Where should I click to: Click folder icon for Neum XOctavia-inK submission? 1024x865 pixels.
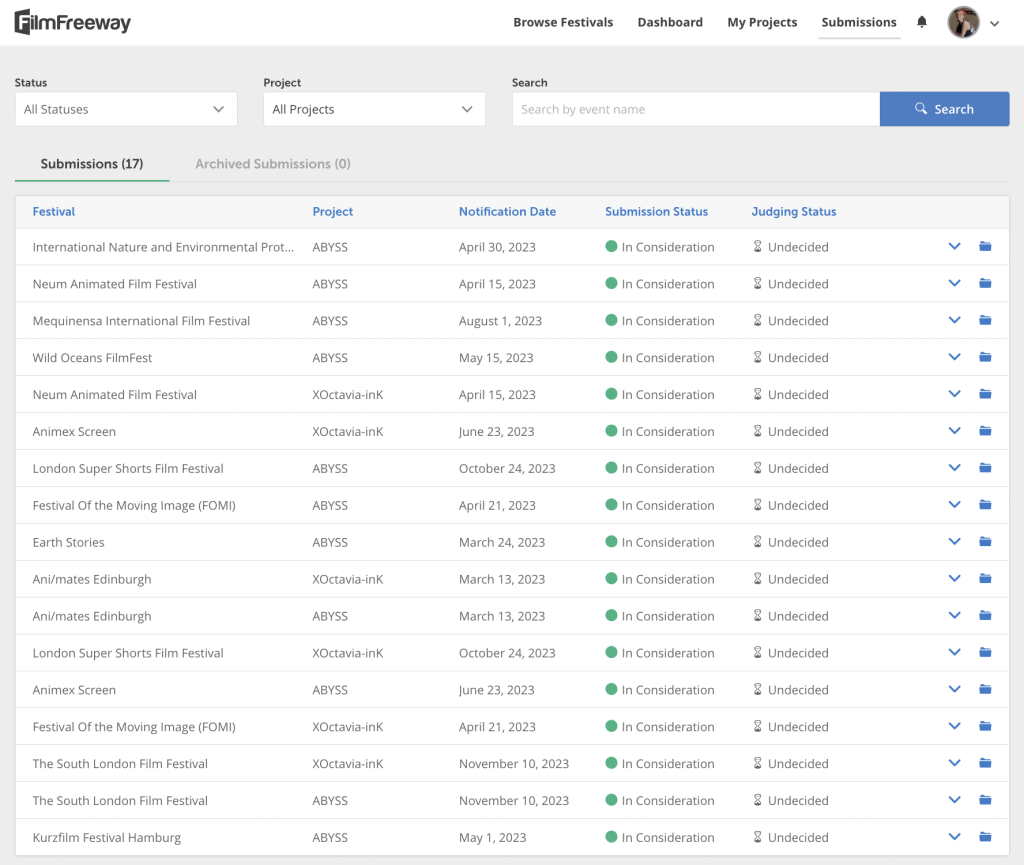pyautogui.click(x=985, y=394)
